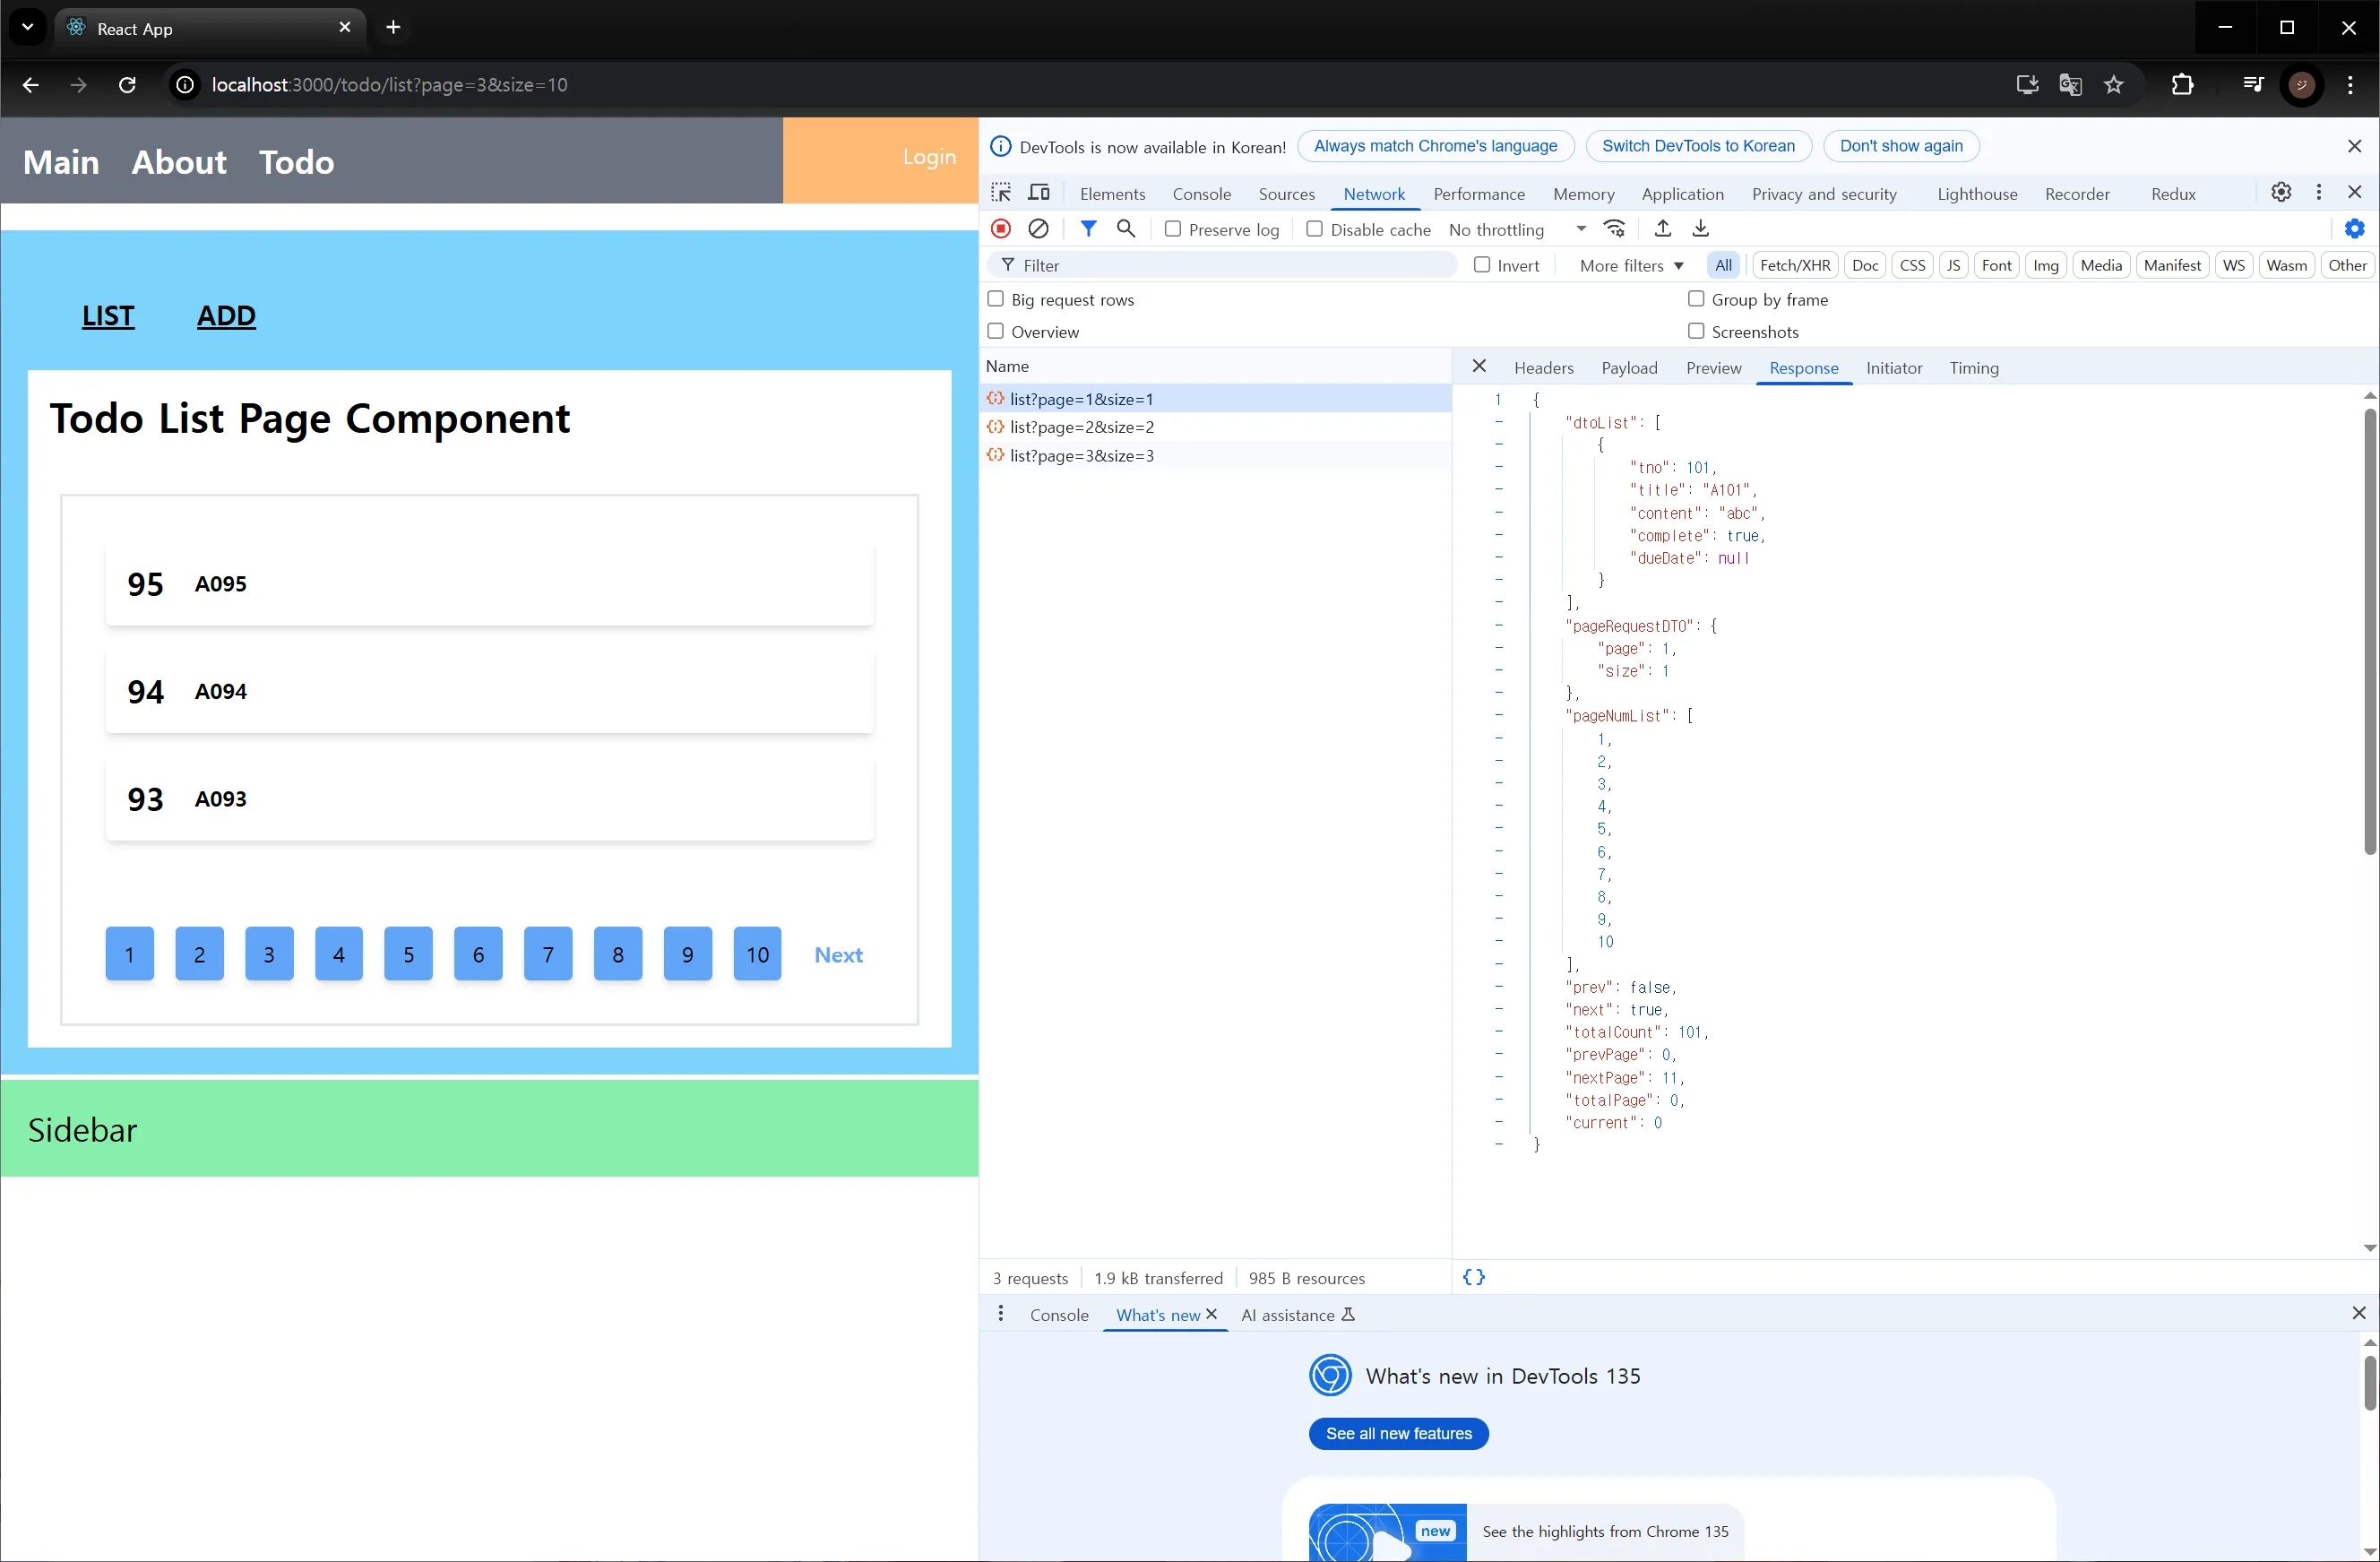This screenshot has width=2380, height=1562.
Task: Click Switch DevTools to Korean
Action: tap(1698, 146)
